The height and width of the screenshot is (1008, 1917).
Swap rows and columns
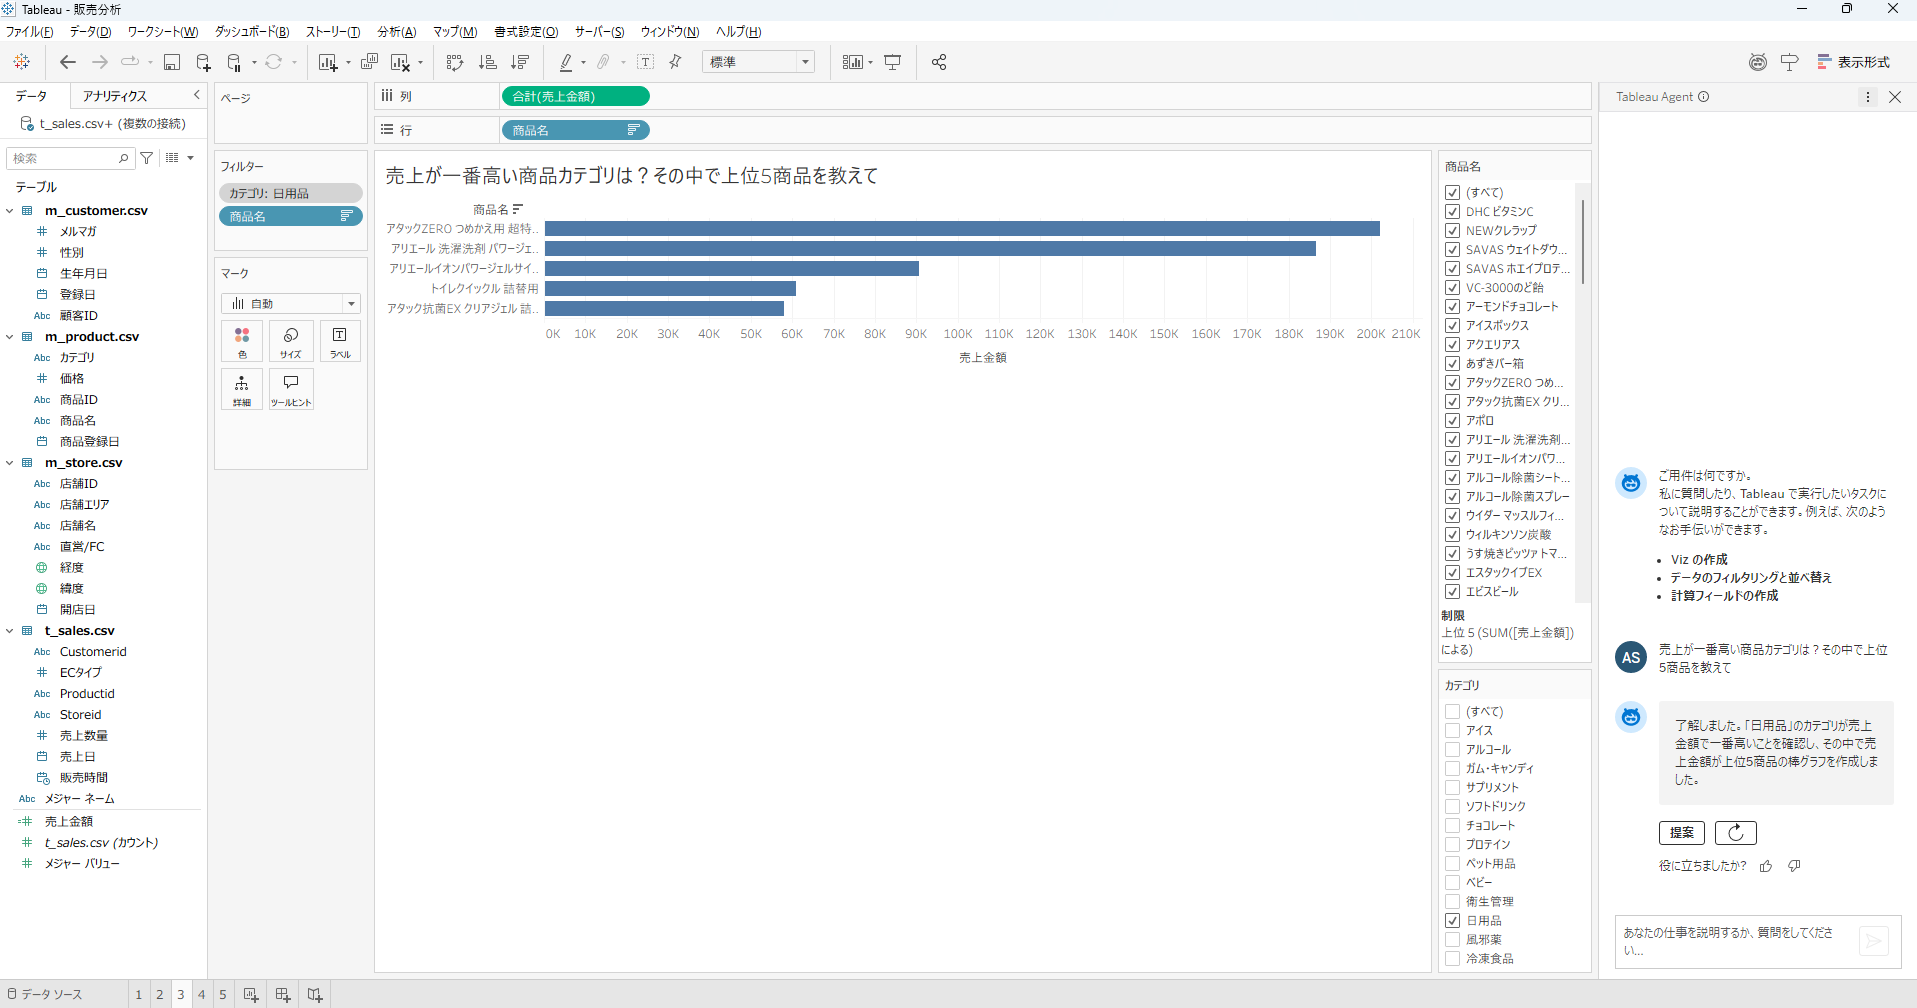(x=455, y=62)
